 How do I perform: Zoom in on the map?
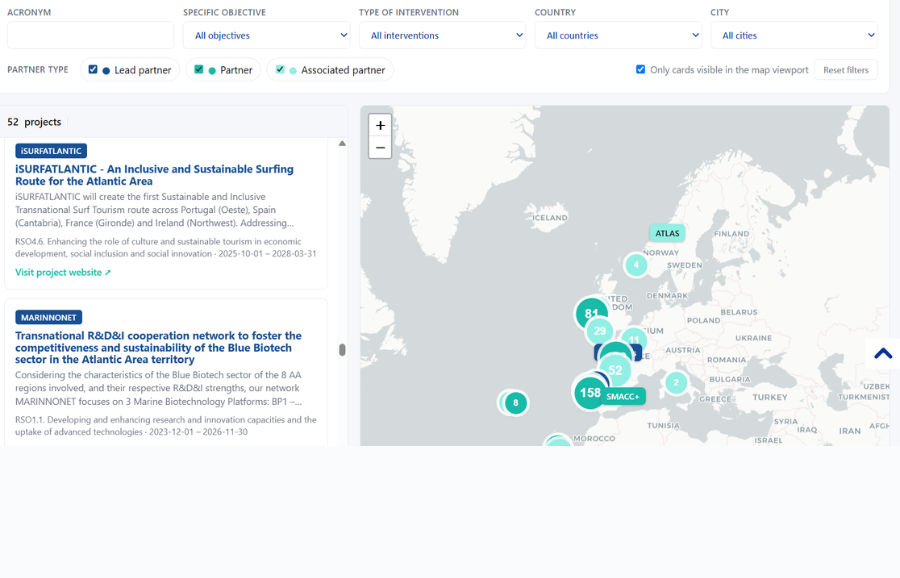point(380,125)
